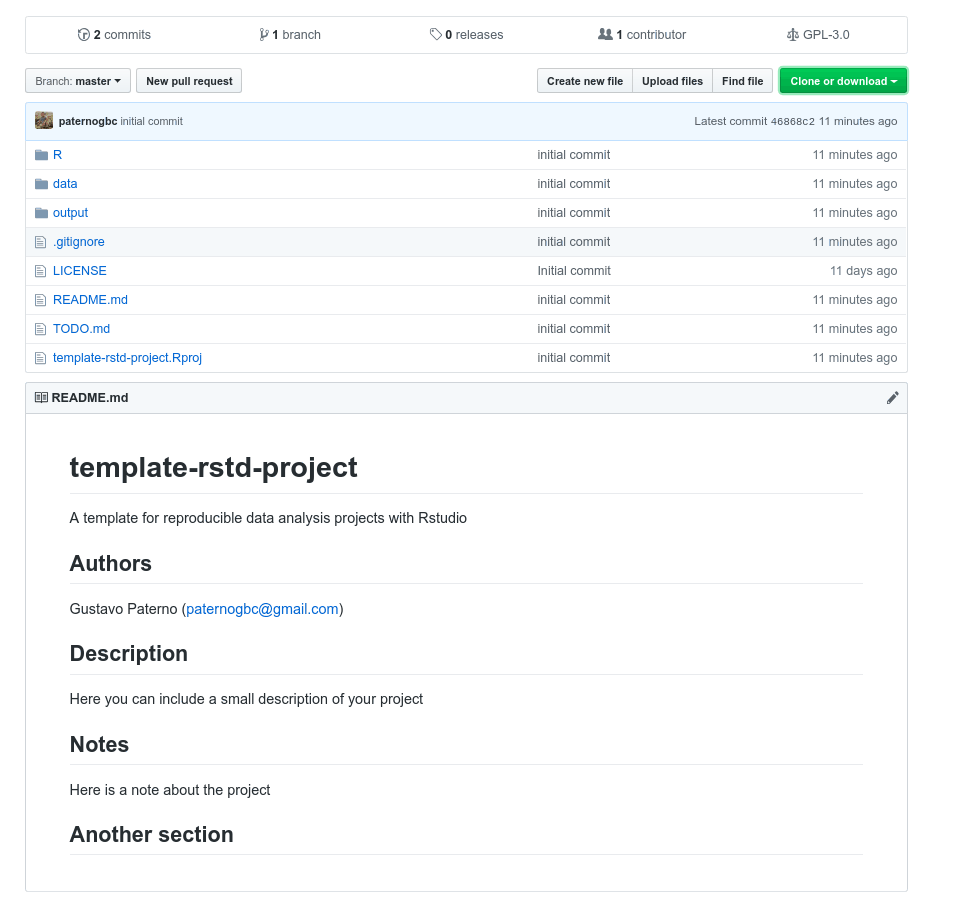The height and width of the screenshot is (907, 967).
Task: Click Find file button
Action: (x=743, y=81)
